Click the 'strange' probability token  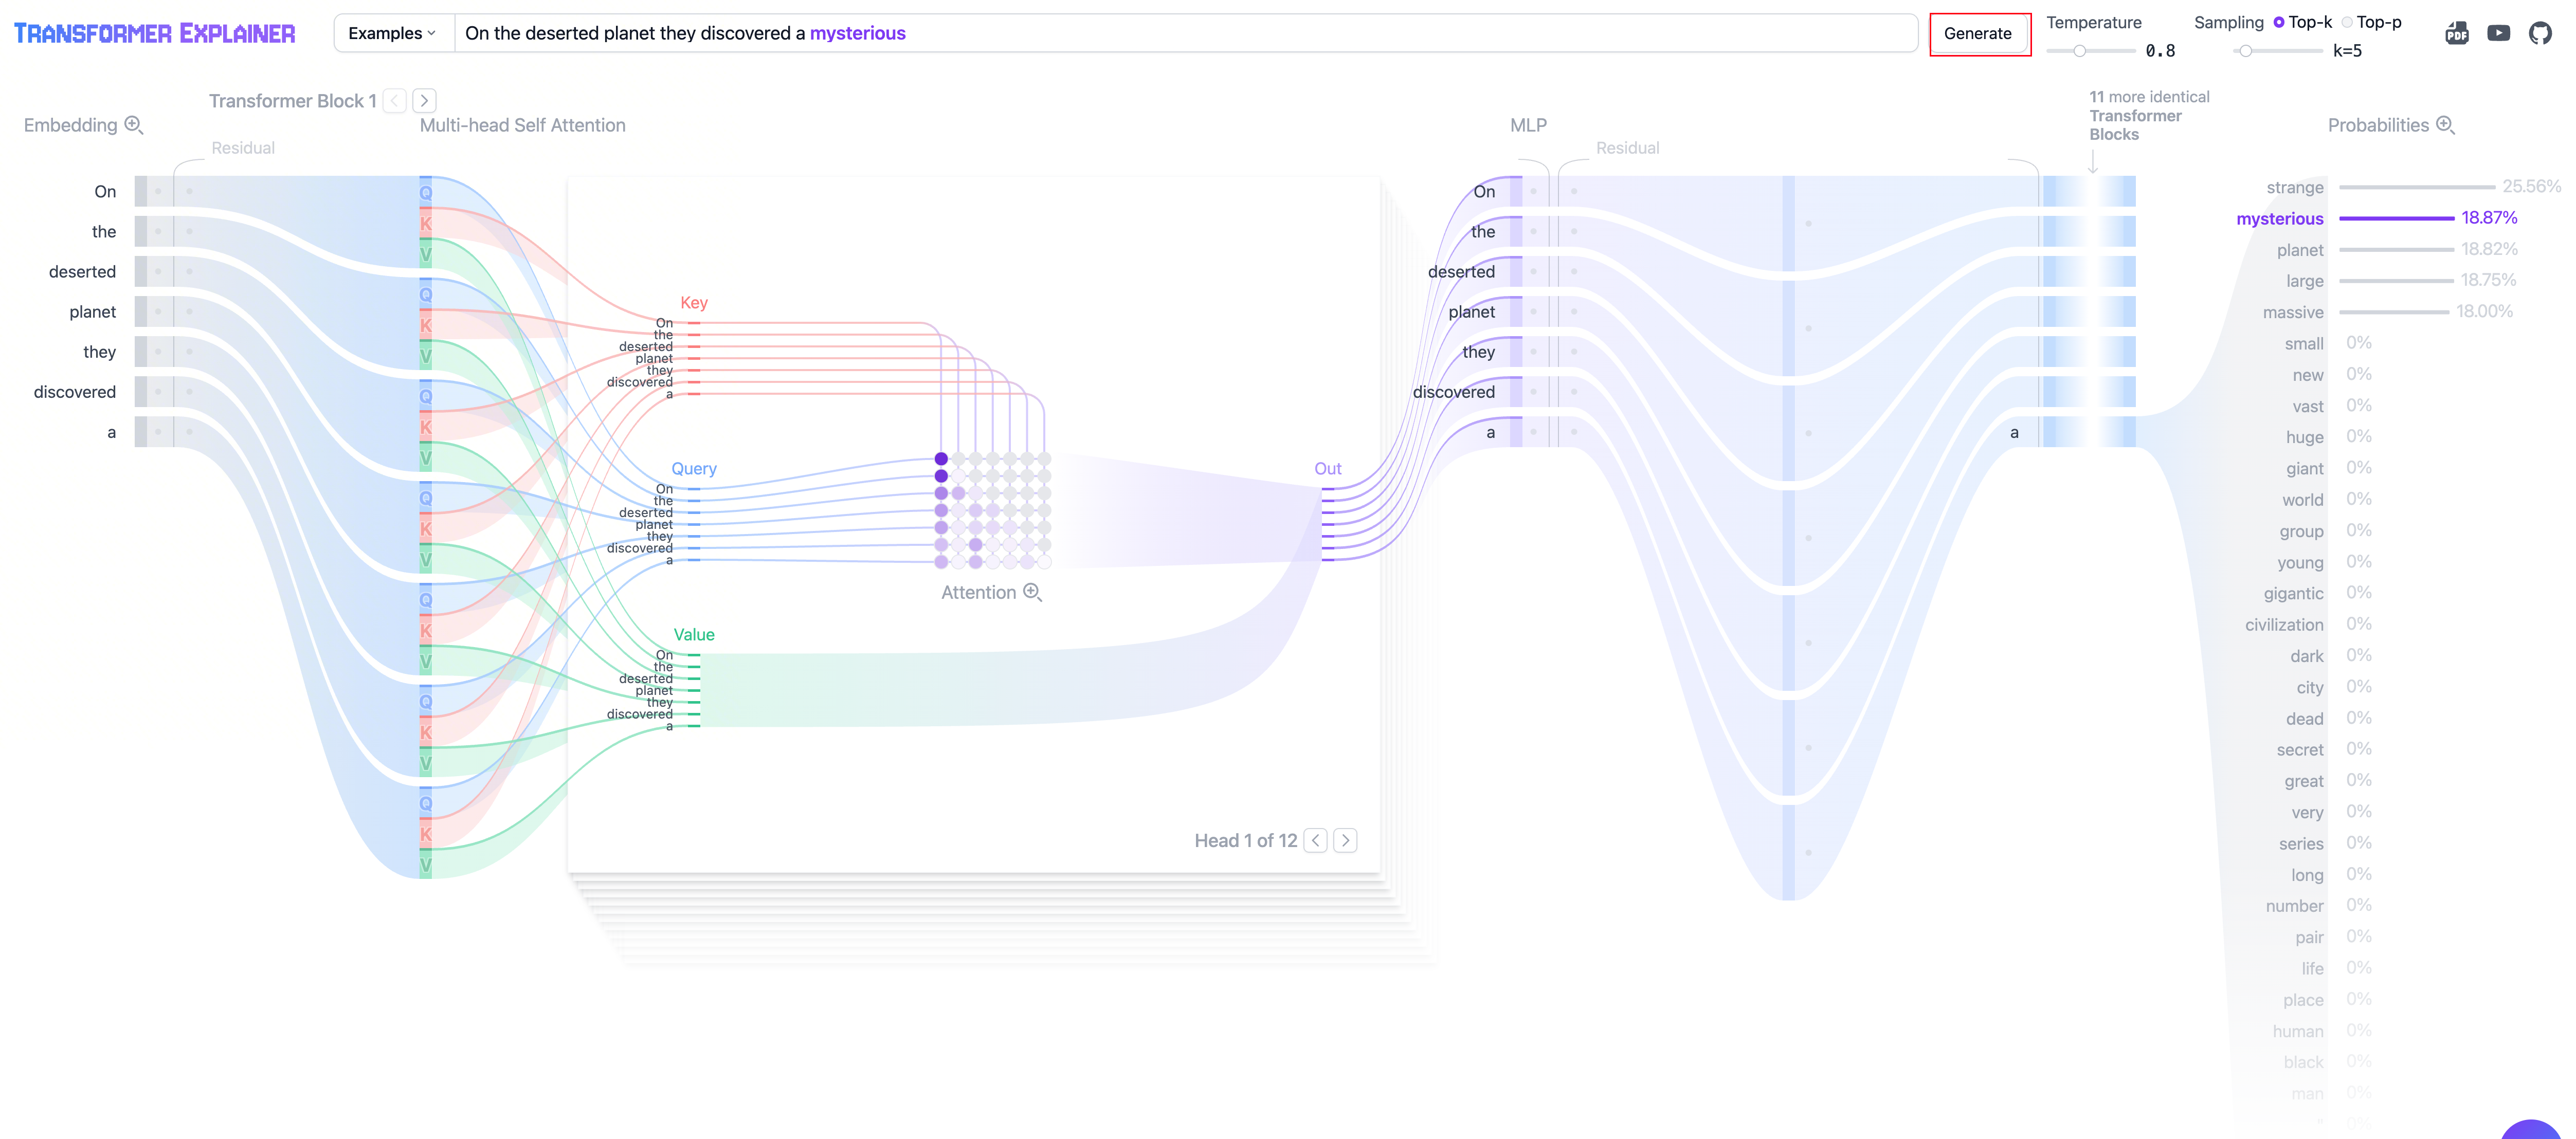click(x=2294, y=187)
